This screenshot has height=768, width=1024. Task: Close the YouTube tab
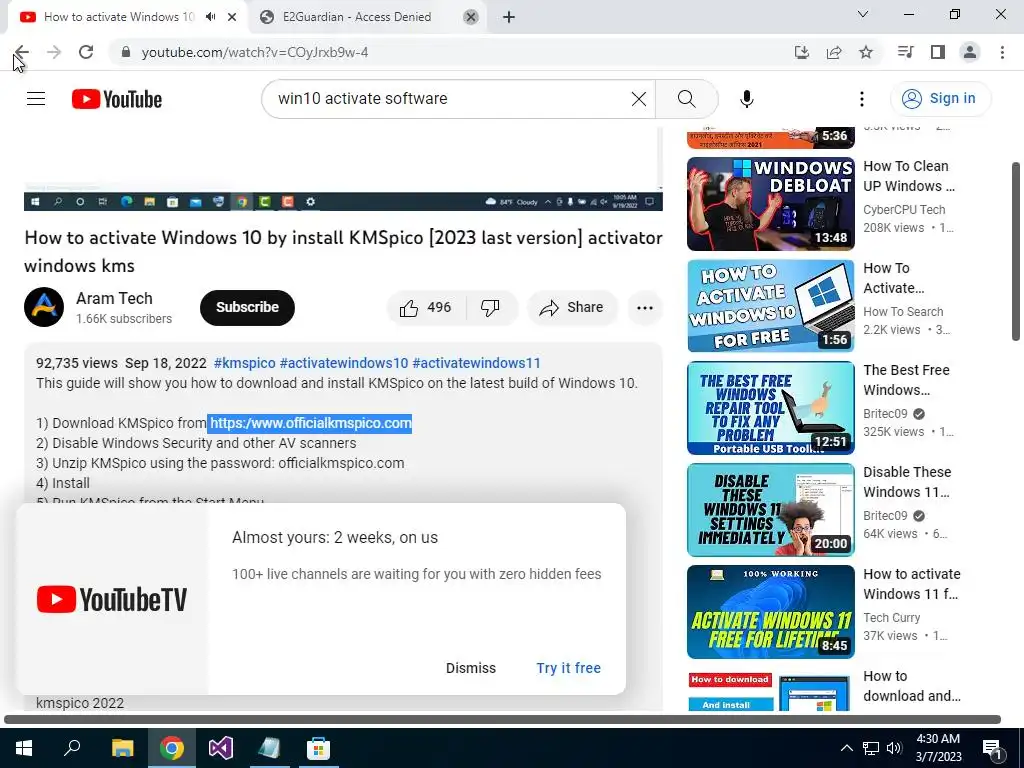232,17
